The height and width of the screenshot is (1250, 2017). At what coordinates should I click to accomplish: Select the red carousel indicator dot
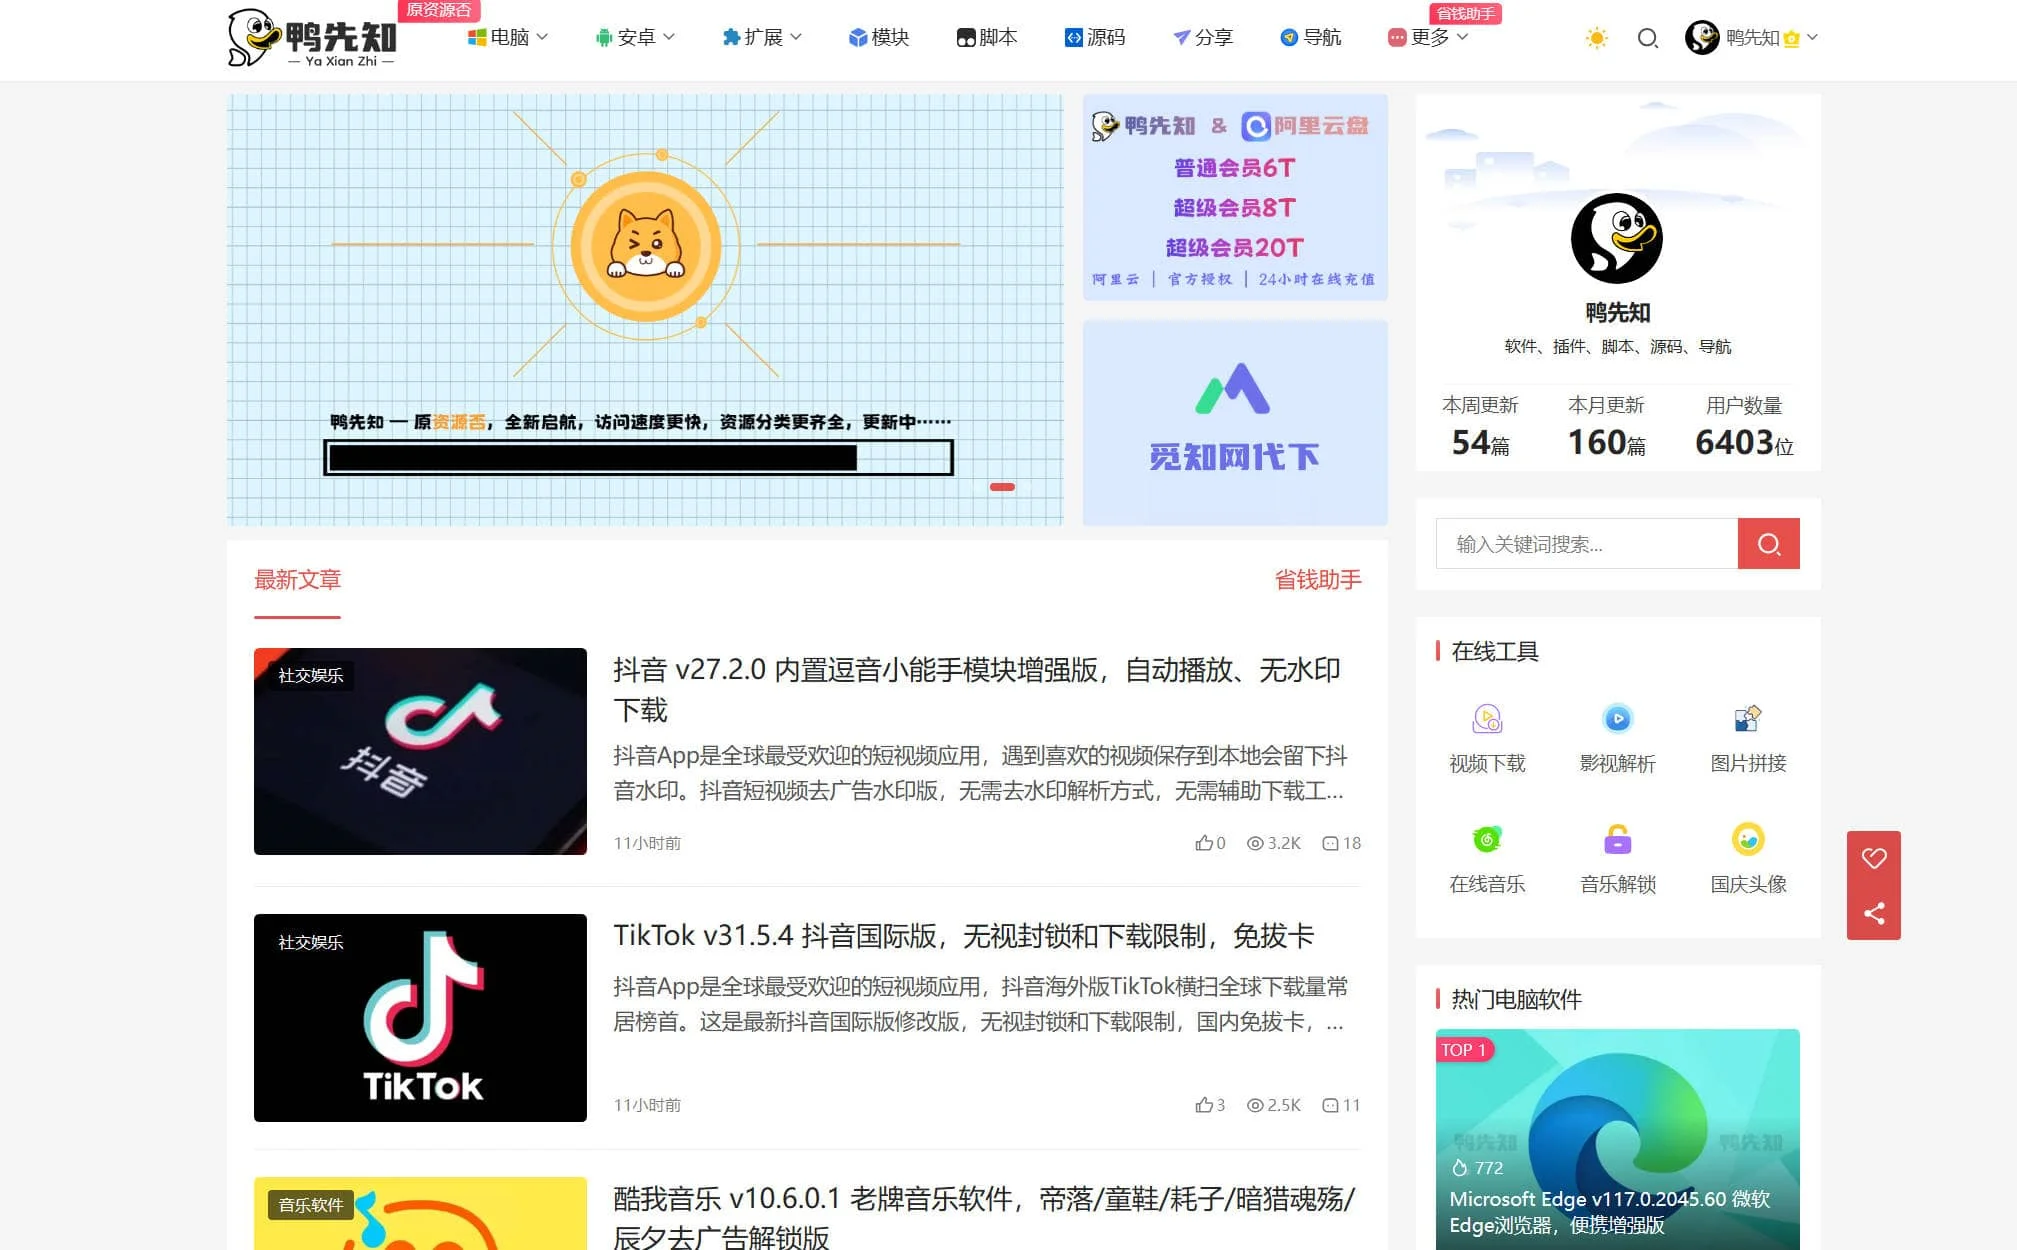tap(1002, 487)
